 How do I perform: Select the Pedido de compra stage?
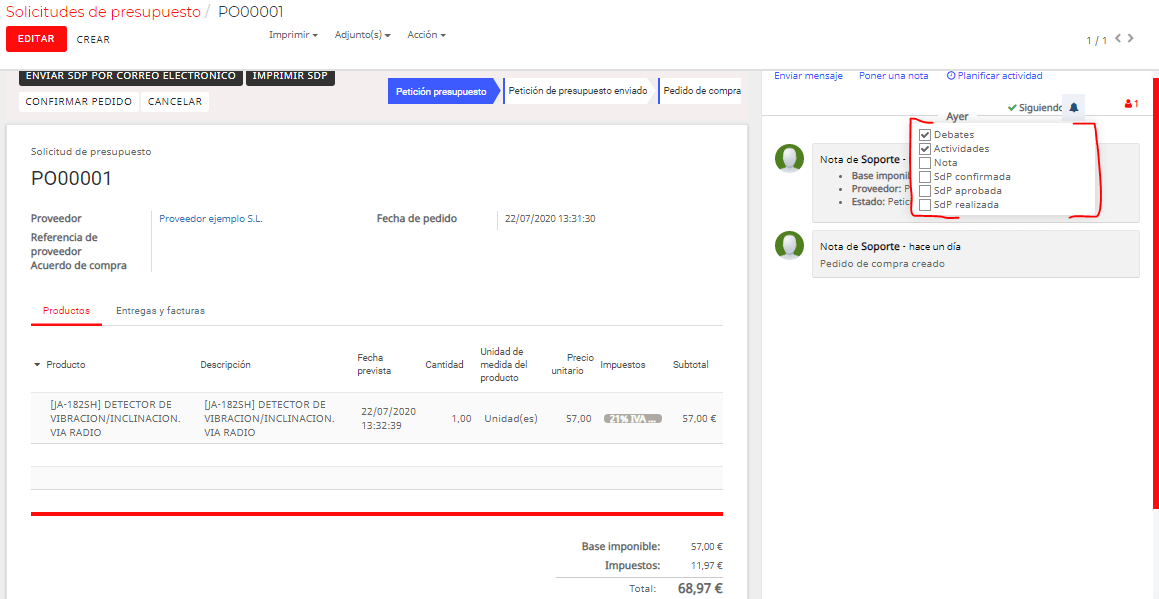tap(699, 92)
